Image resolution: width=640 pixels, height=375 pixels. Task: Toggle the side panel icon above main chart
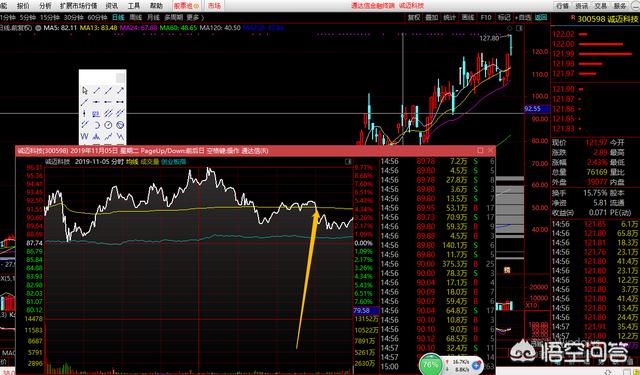[x=519, y=28]
